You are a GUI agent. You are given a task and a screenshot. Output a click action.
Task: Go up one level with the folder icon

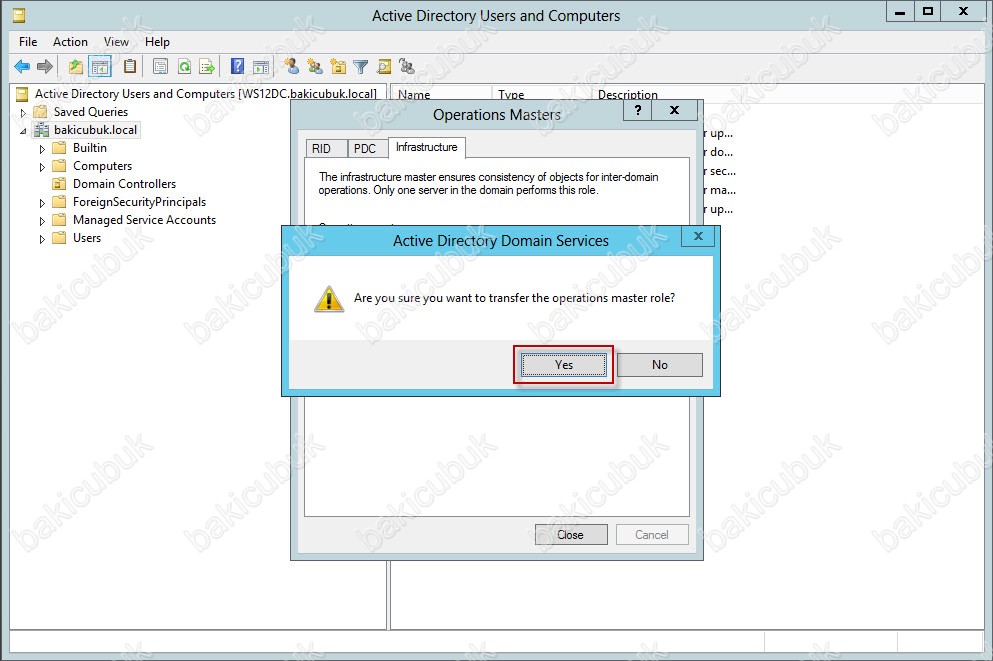coord(76,66)
